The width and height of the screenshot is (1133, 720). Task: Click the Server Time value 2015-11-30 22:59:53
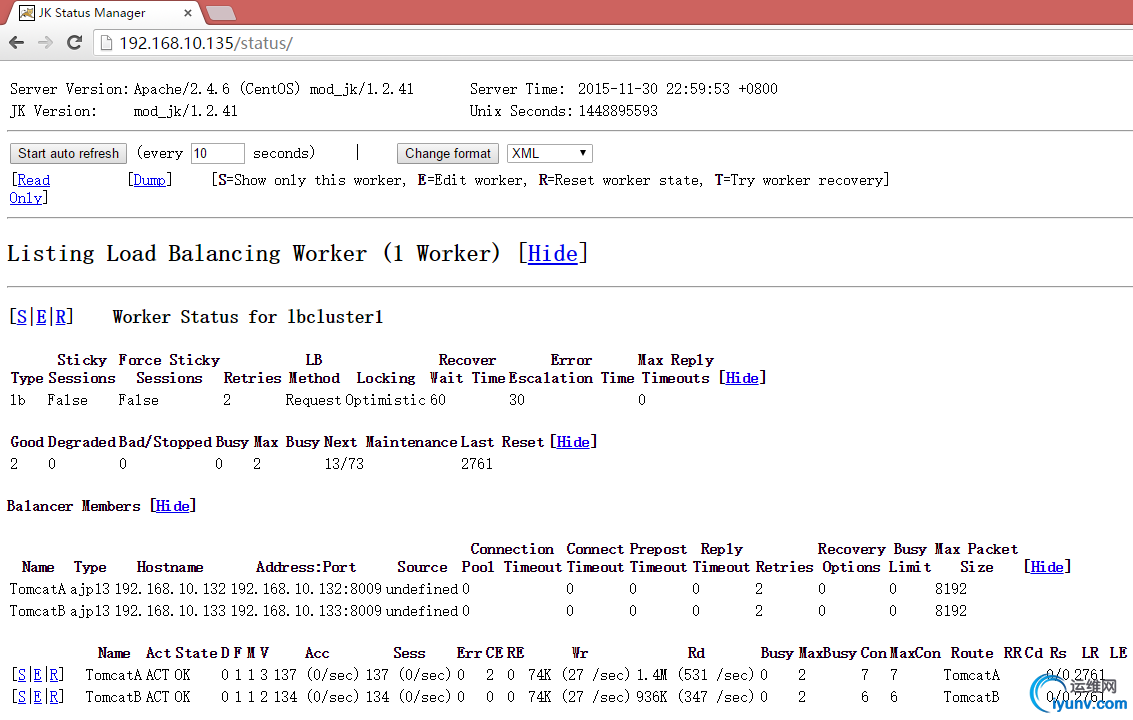[654, 89]
